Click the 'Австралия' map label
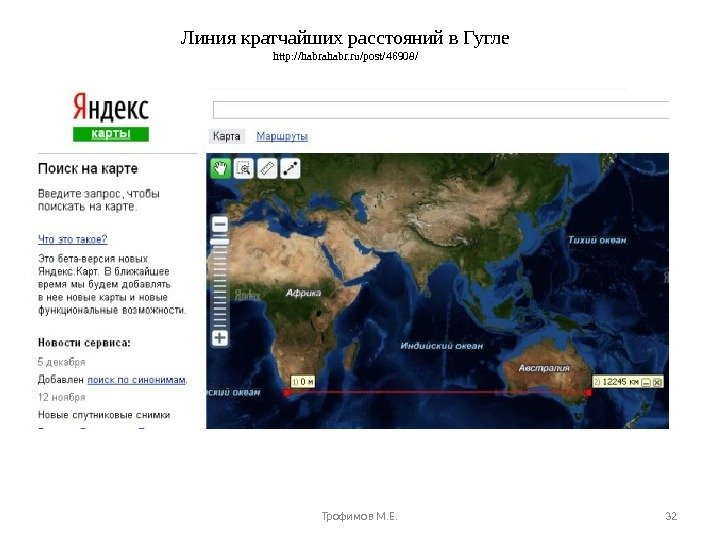 (544, 368)
